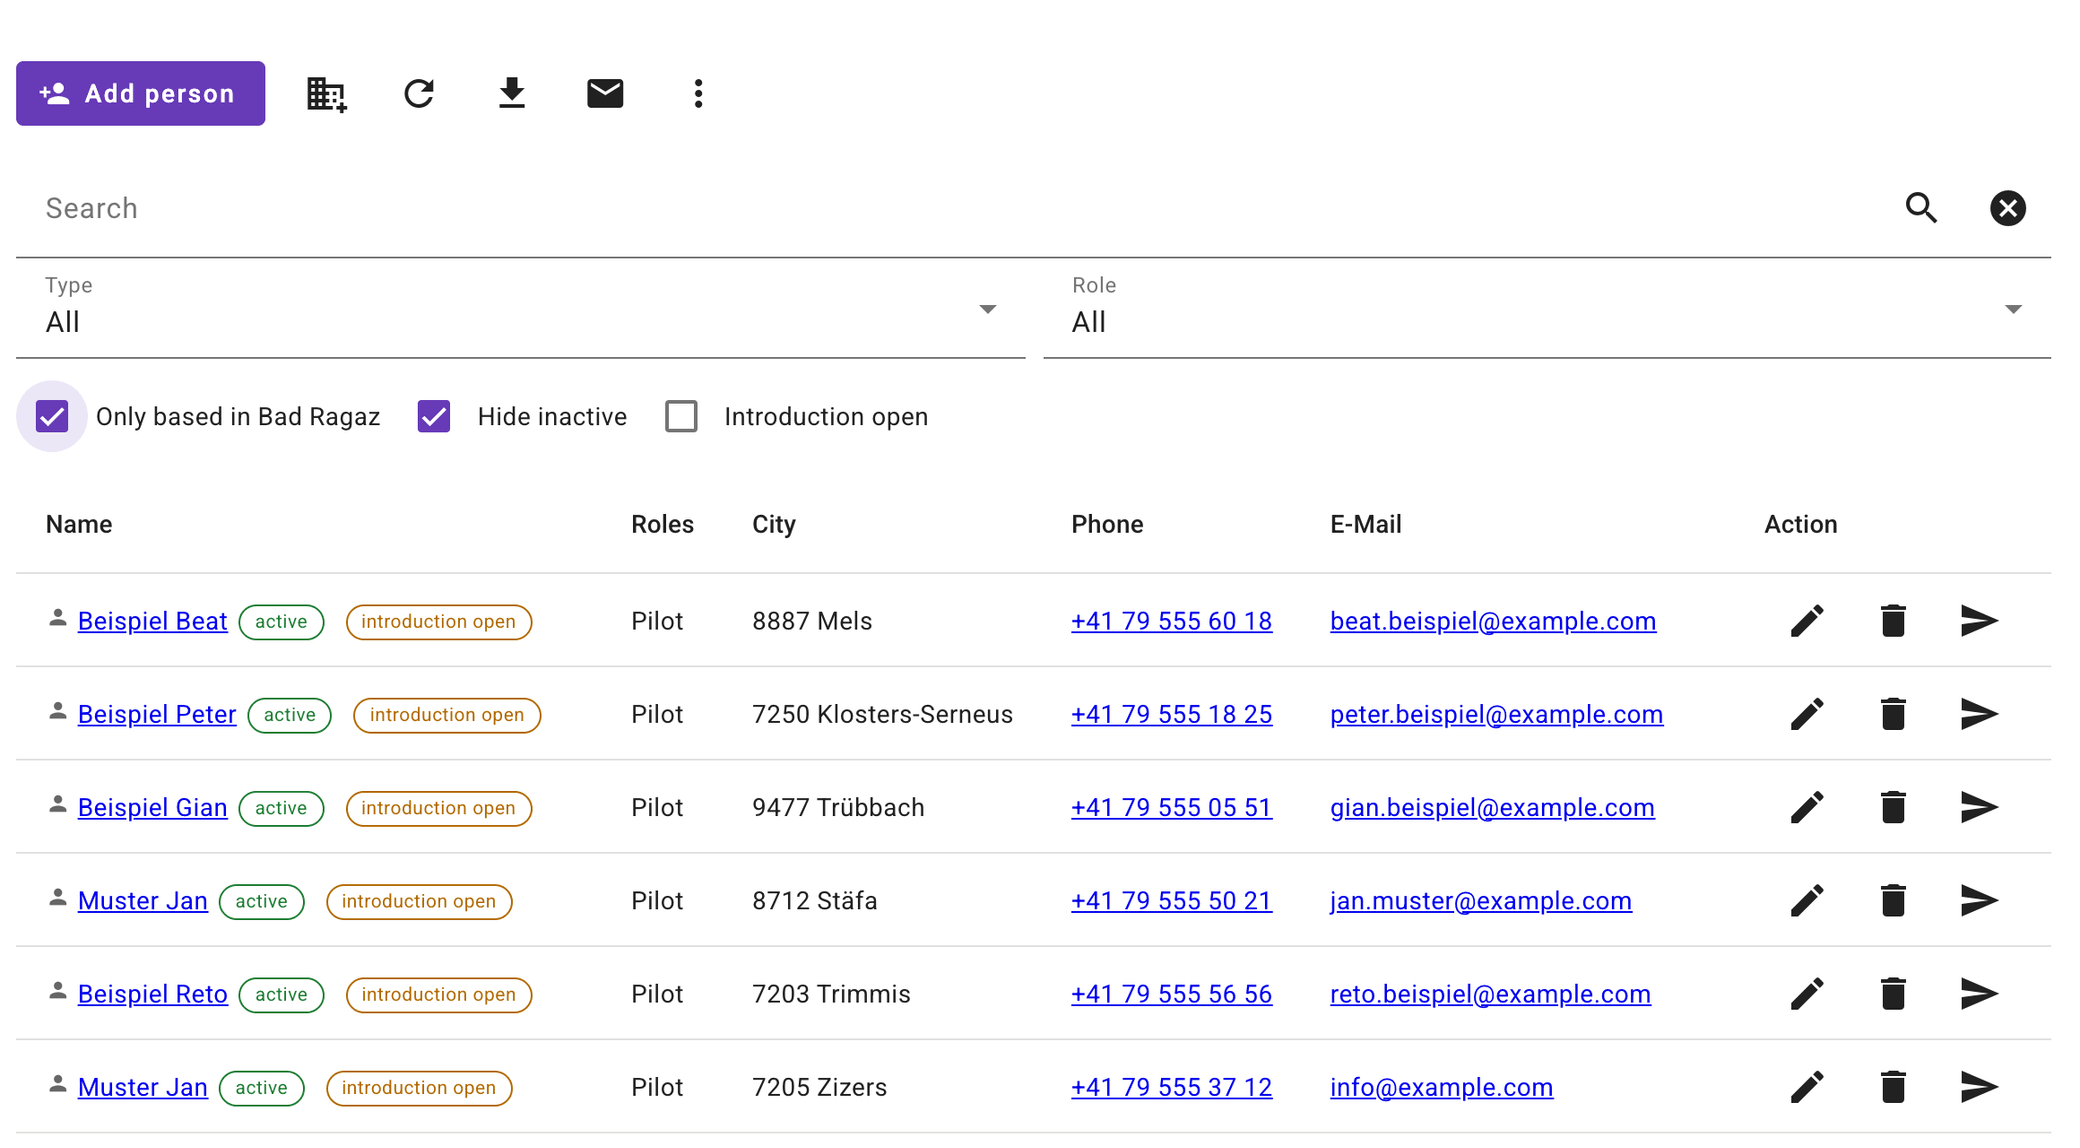
Task: Click the Name column header
Action: [79, 524]
